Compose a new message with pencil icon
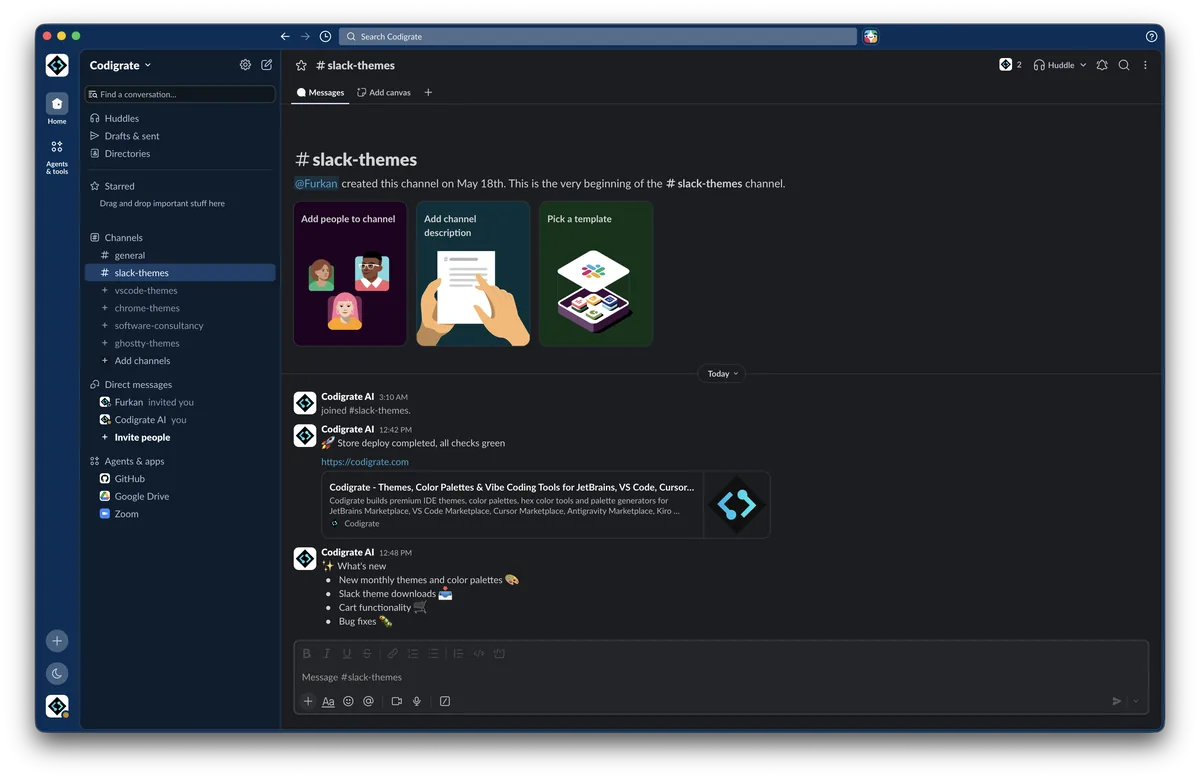 pyautogui.click(x=267, y=65)
